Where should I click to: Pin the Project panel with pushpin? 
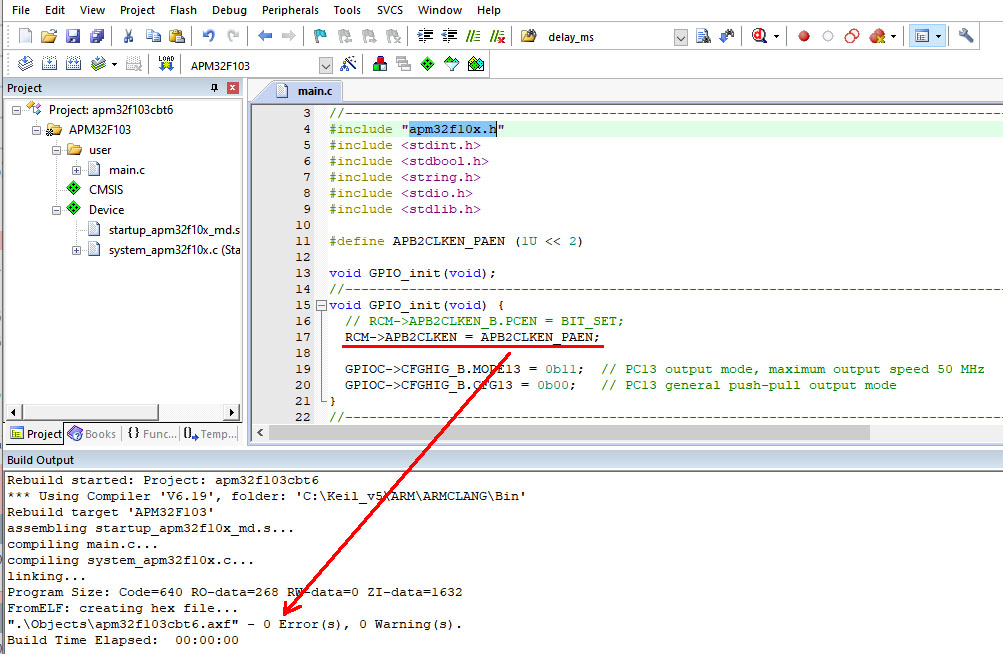[x=214, y=88]
